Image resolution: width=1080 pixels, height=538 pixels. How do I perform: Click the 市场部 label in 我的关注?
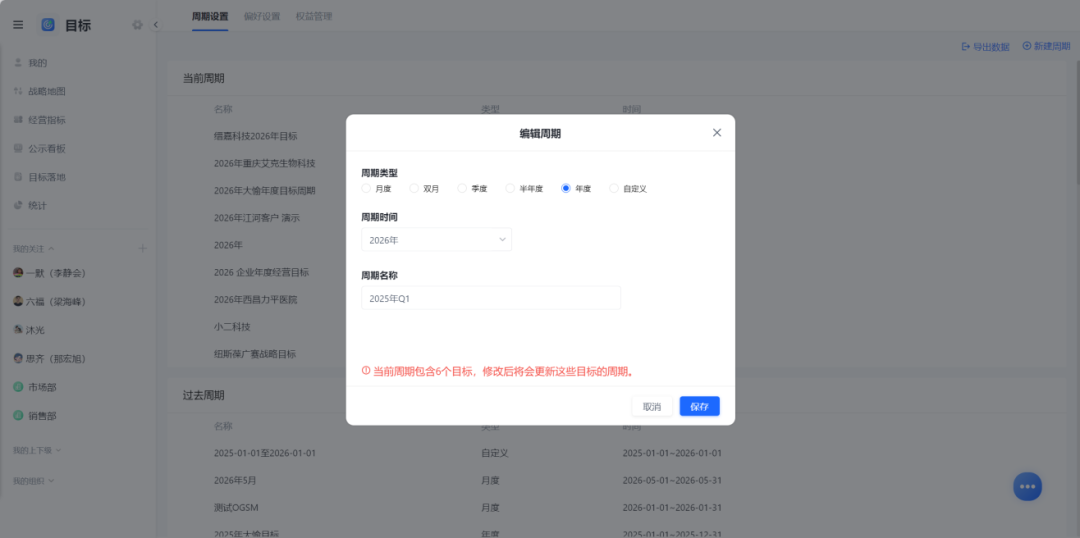point(42,387)
